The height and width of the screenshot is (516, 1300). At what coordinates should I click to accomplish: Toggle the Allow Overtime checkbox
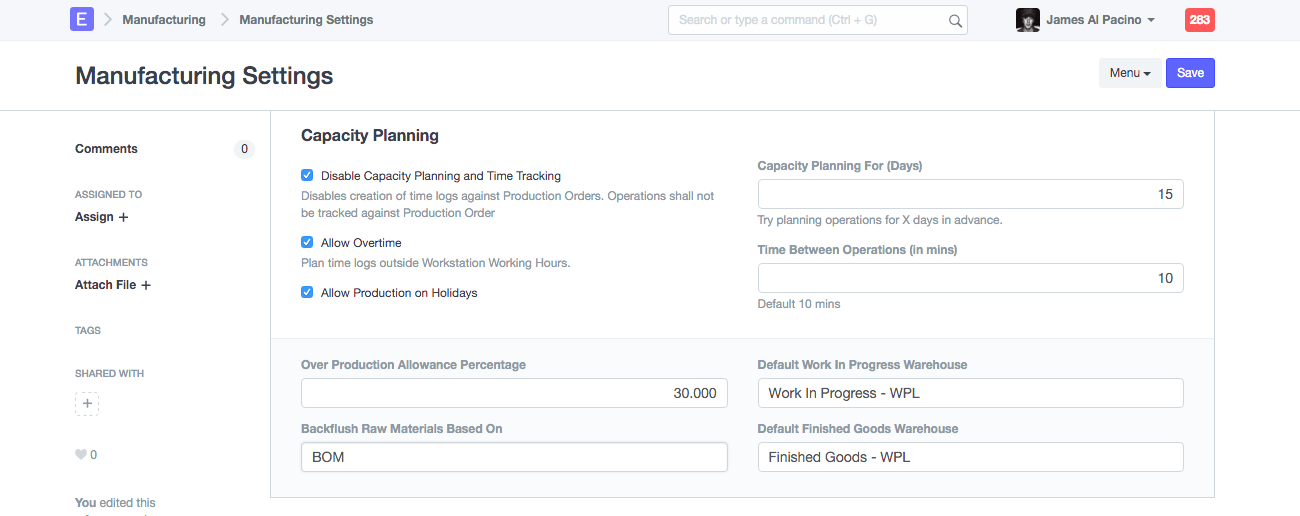point(307,242)
